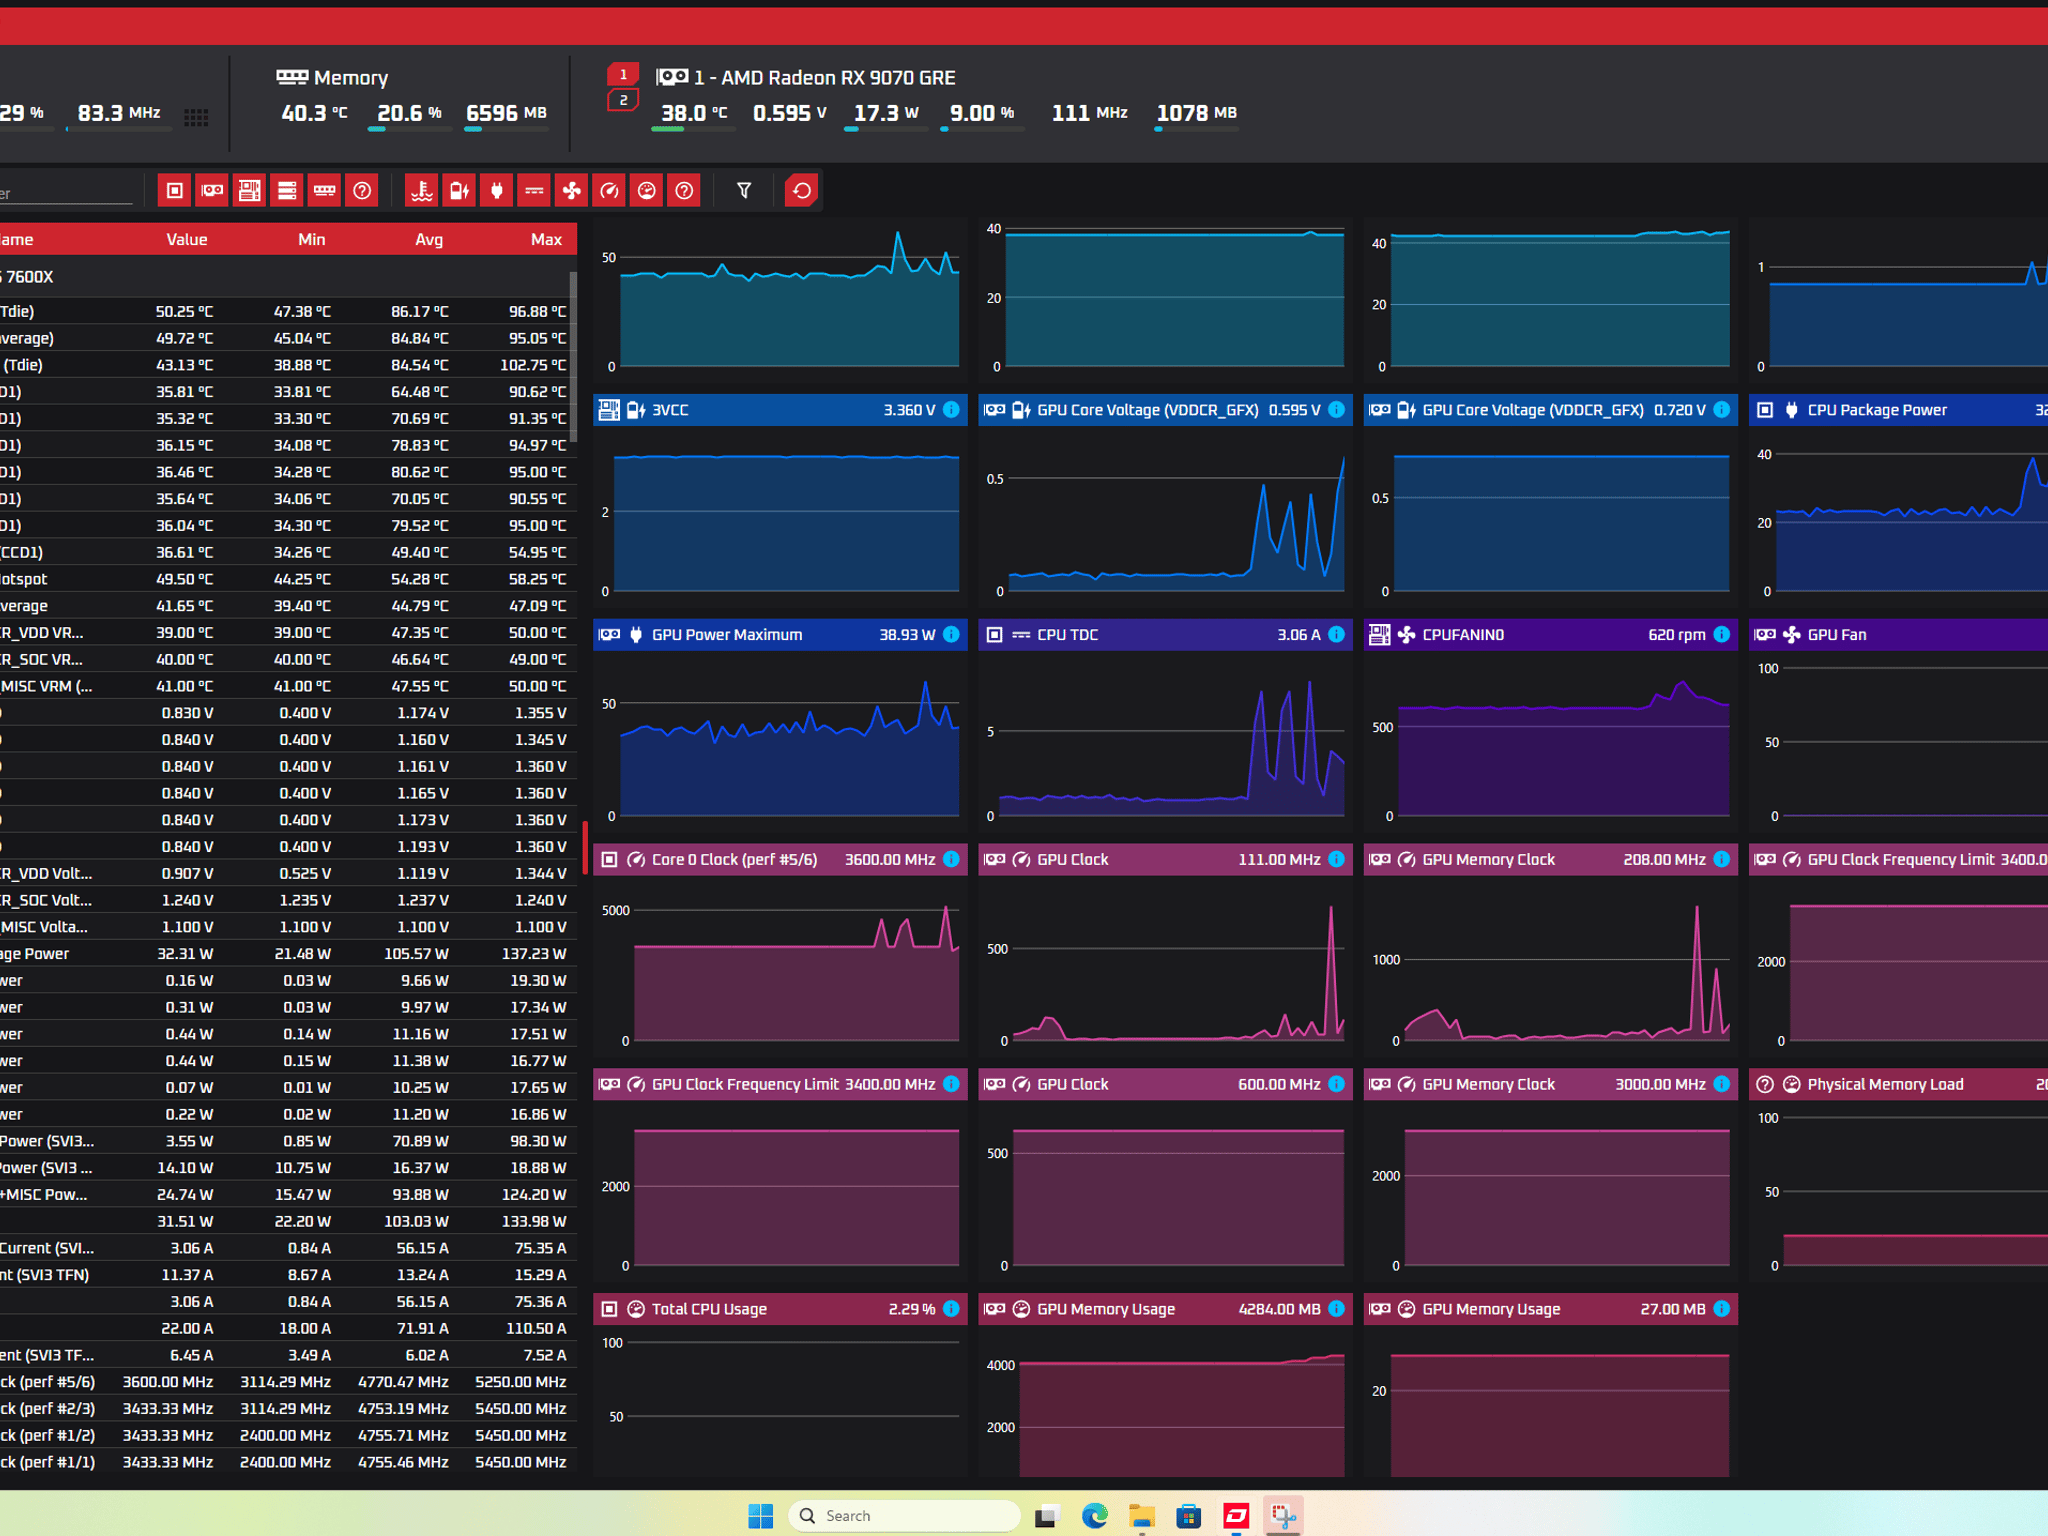Toggle the storage drive sensor filter
Screen dimensions: 2048x1536
pyautogui.click(x=287, y=190)
